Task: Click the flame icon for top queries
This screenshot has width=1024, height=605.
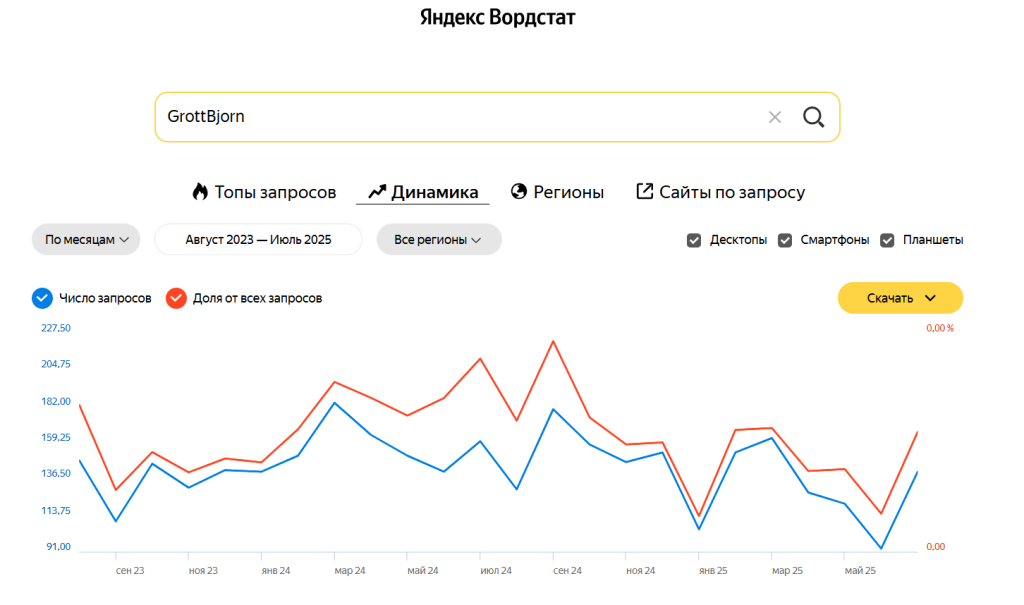Action: [x=200, y=192]
